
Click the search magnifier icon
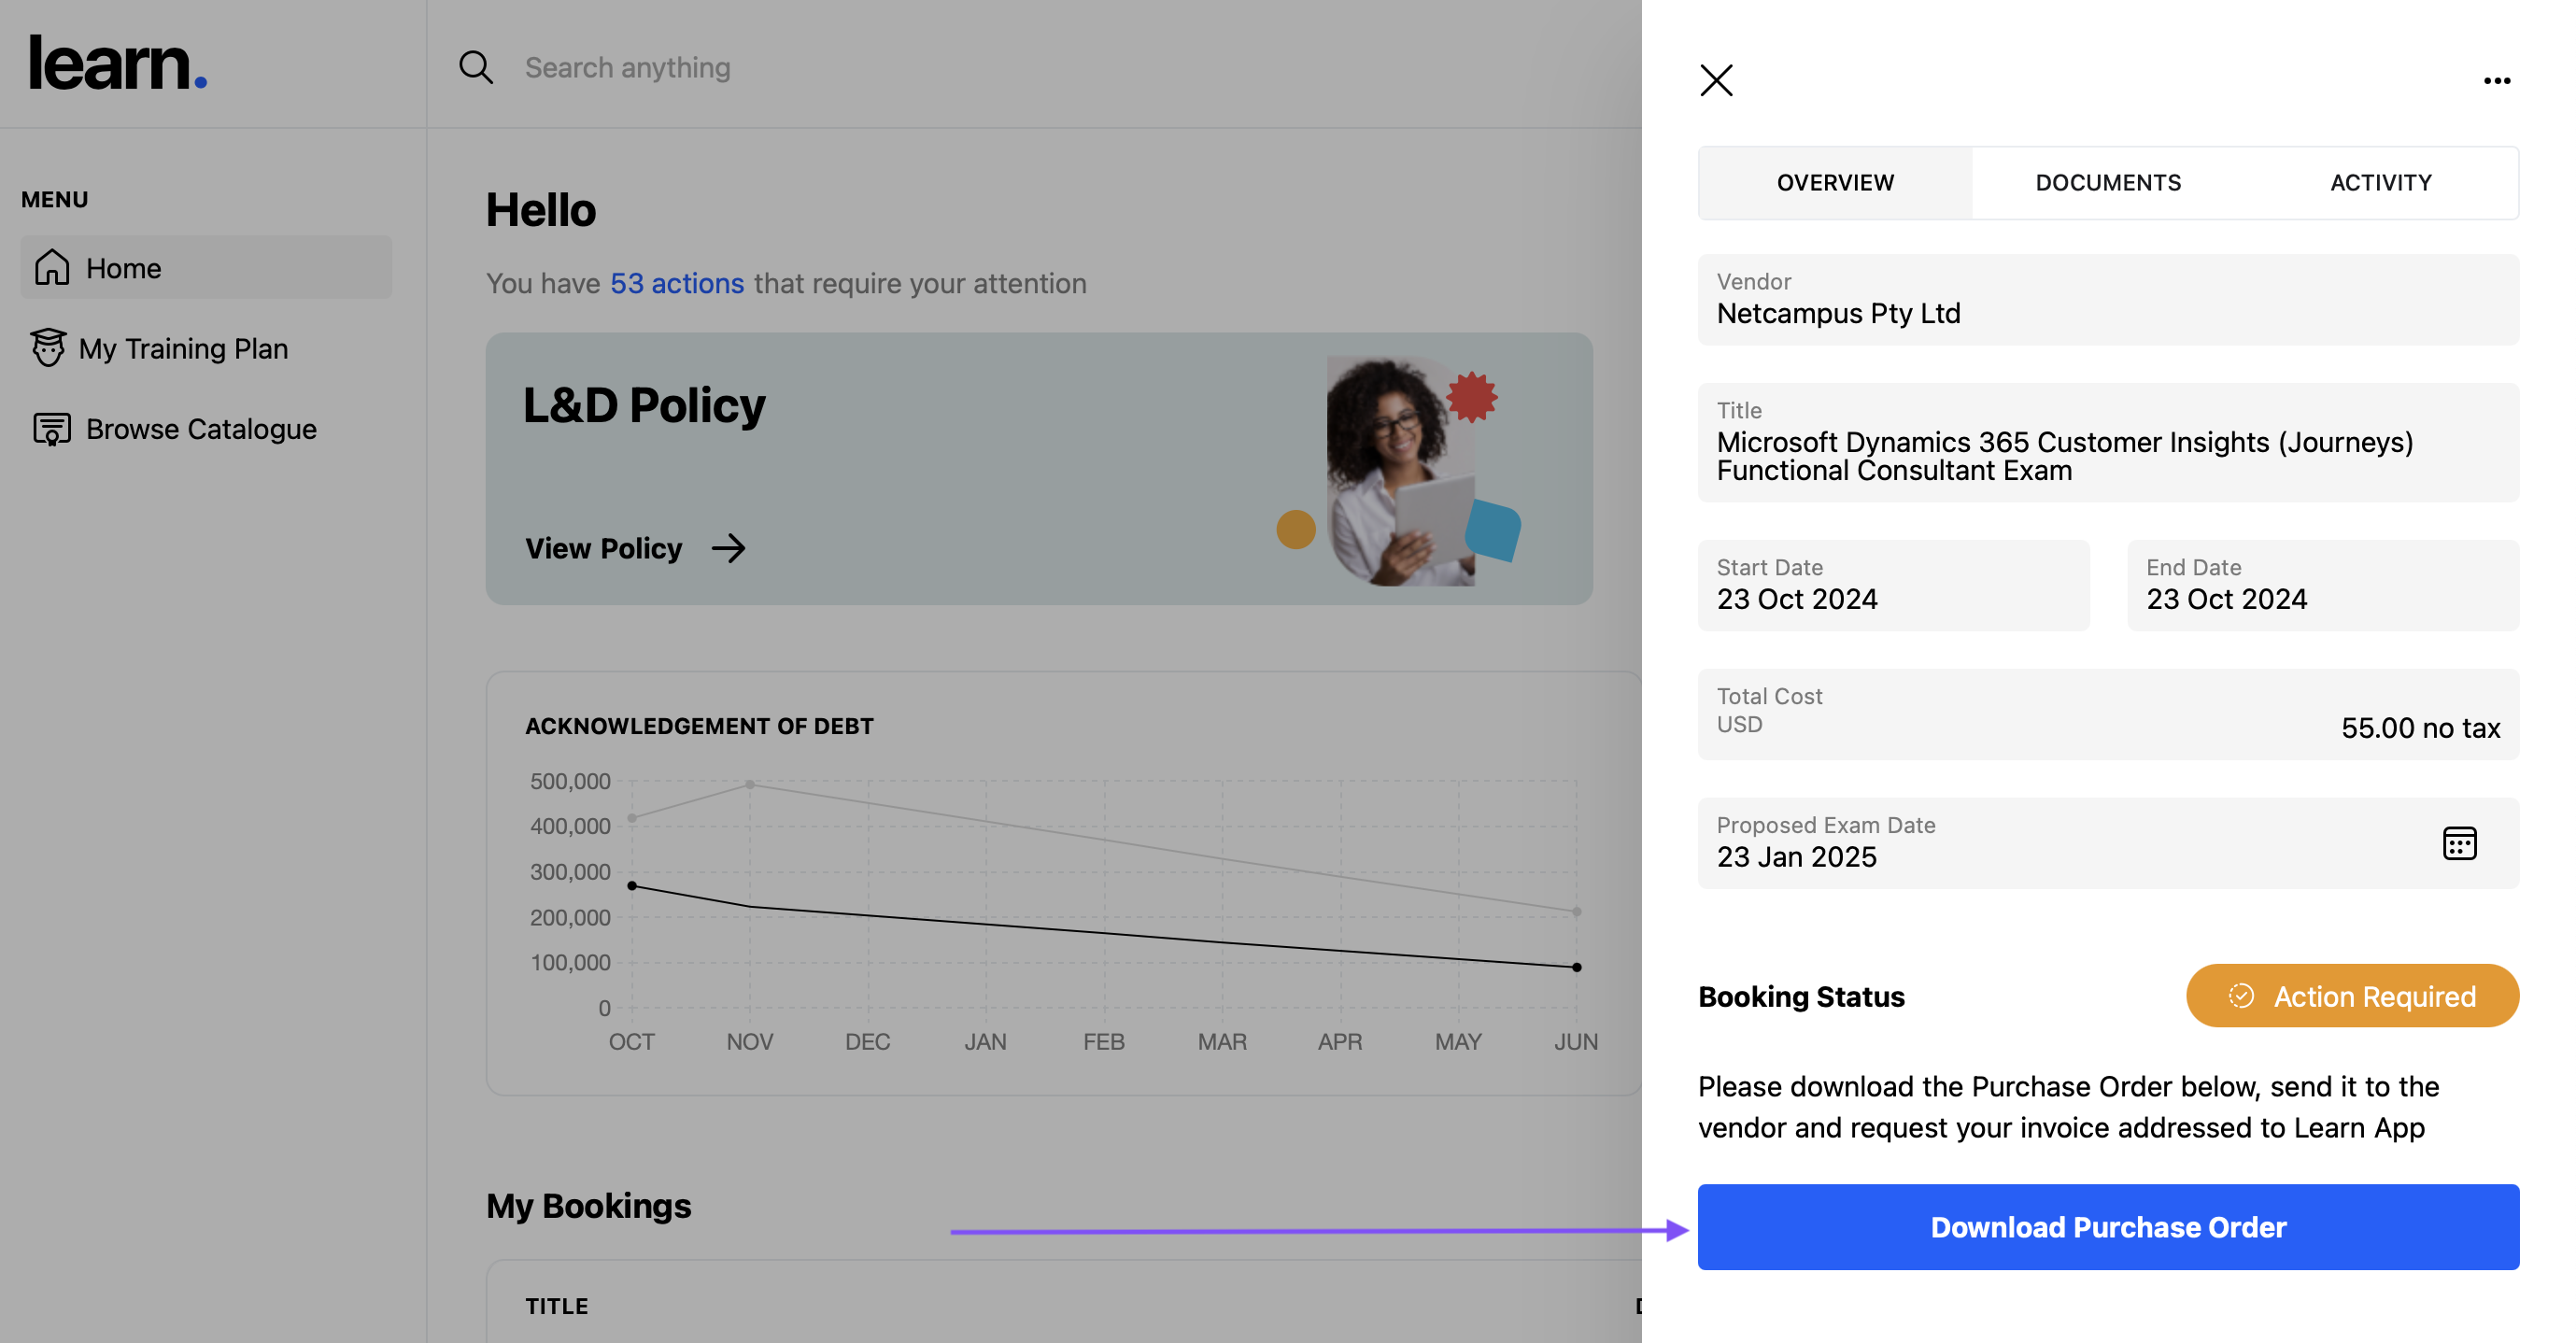(x=476, y=67)
